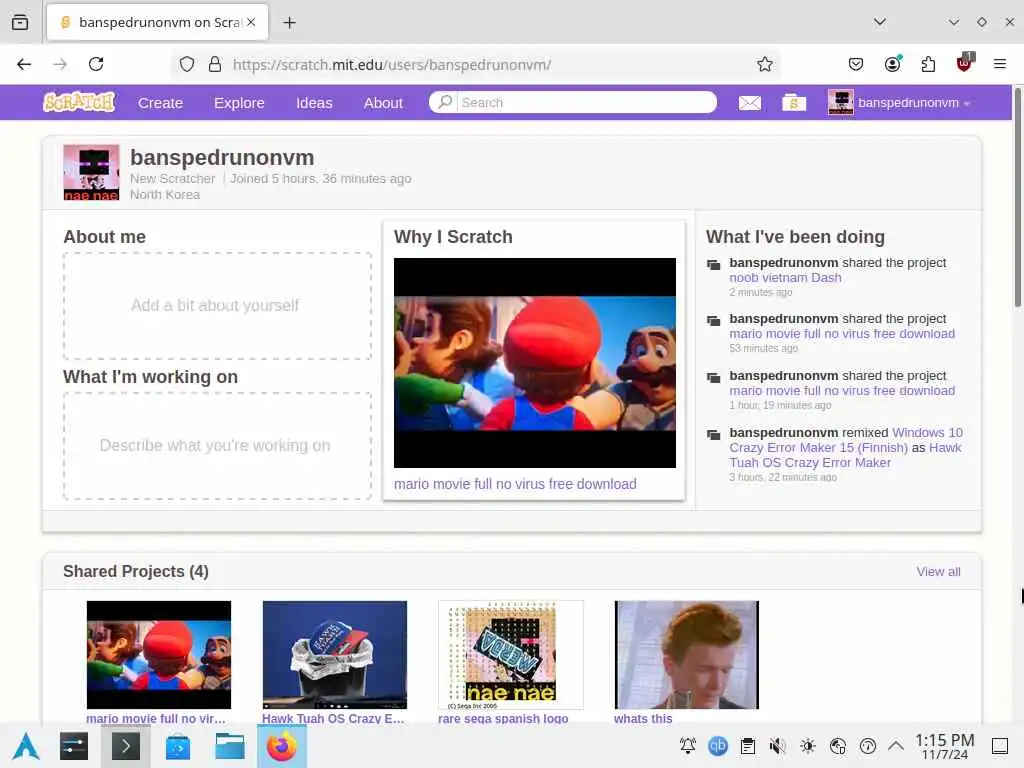Viewport: 1024px width, 768px height.
Task: Open the mario movie shared project thumbnail
Action: [x=159, y=655]
